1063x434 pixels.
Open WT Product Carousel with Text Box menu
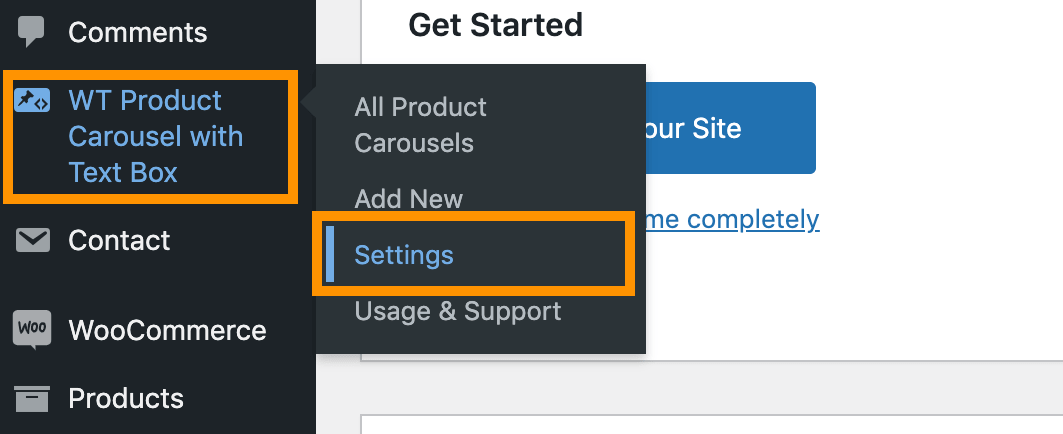(x=155, y=136)
